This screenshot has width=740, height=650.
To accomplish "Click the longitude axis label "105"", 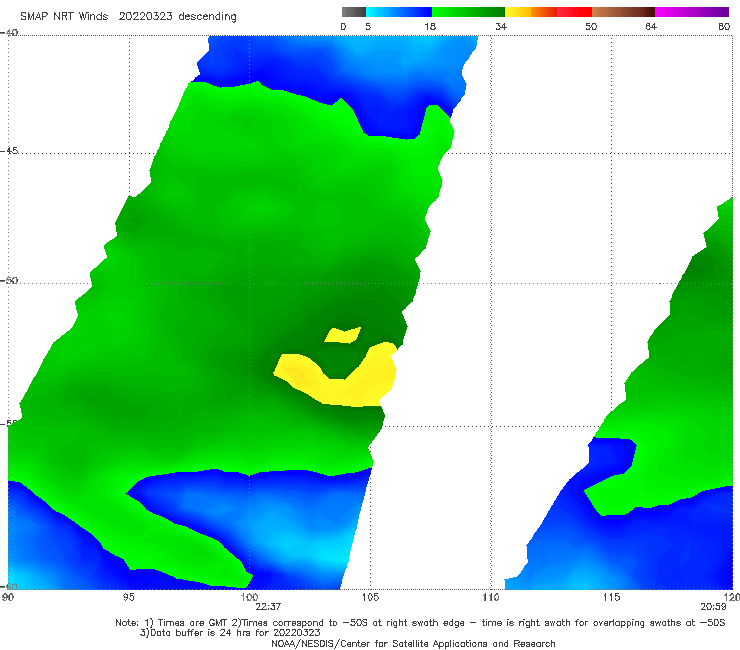I will 370,597.
